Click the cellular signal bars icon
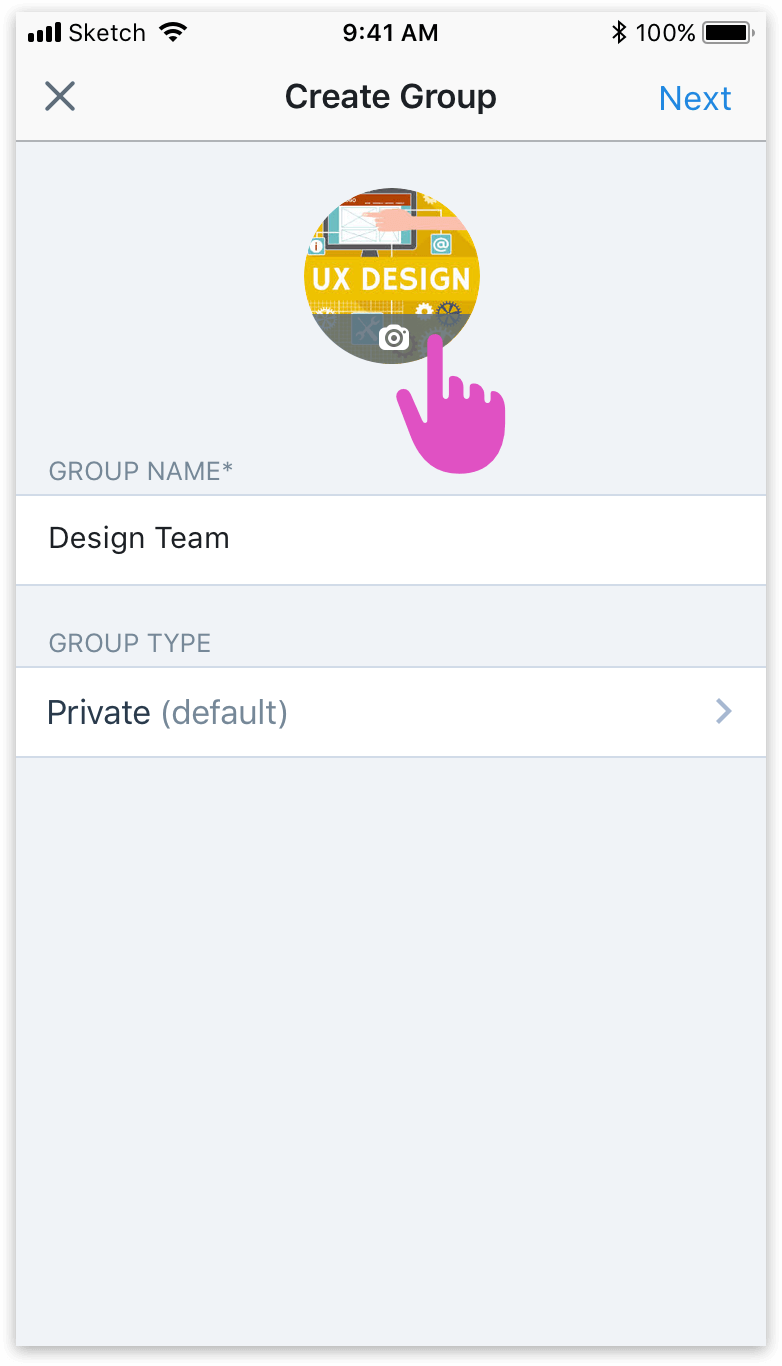 click(44, 34)
